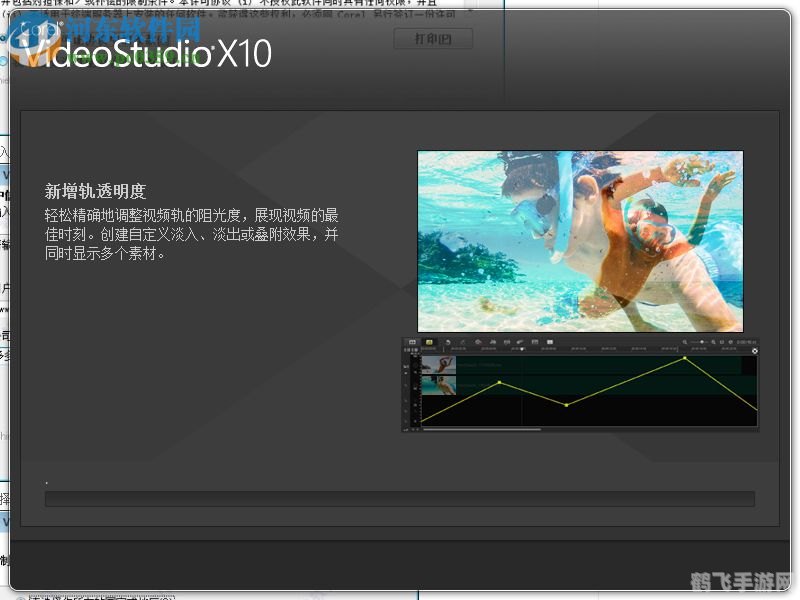Click the highest yellow opacity keyframe point
Screen dimensions: 800x600
click(685, 357)
